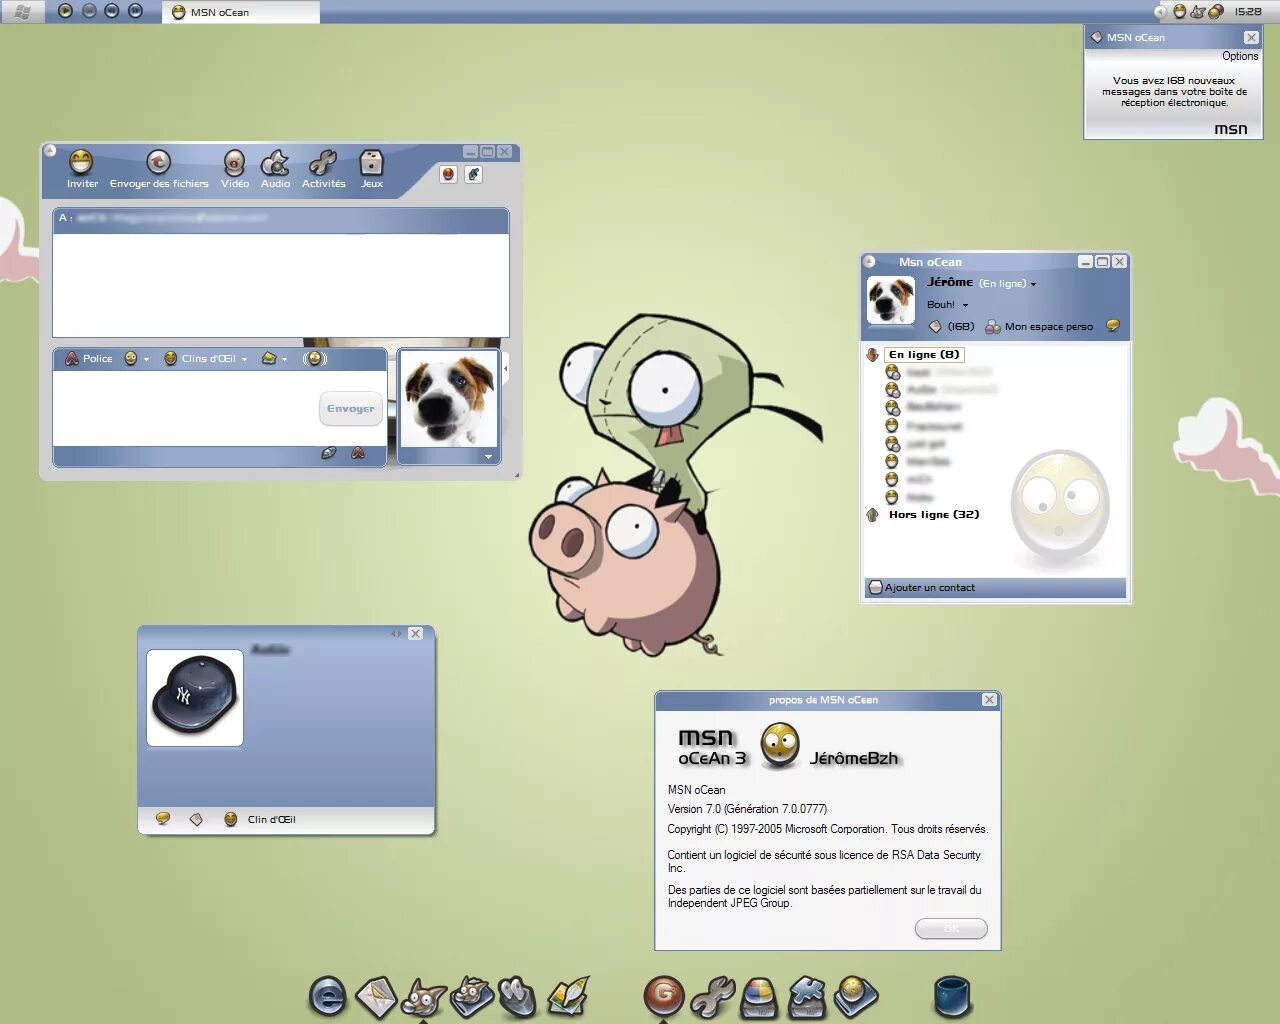
Task: Click the chat message input field
Action: pos(186,408)
